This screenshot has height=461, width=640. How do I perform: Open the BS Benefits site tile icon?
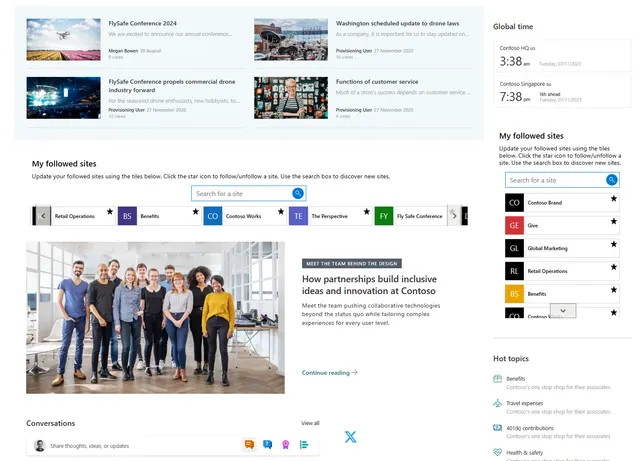(127, 216)
